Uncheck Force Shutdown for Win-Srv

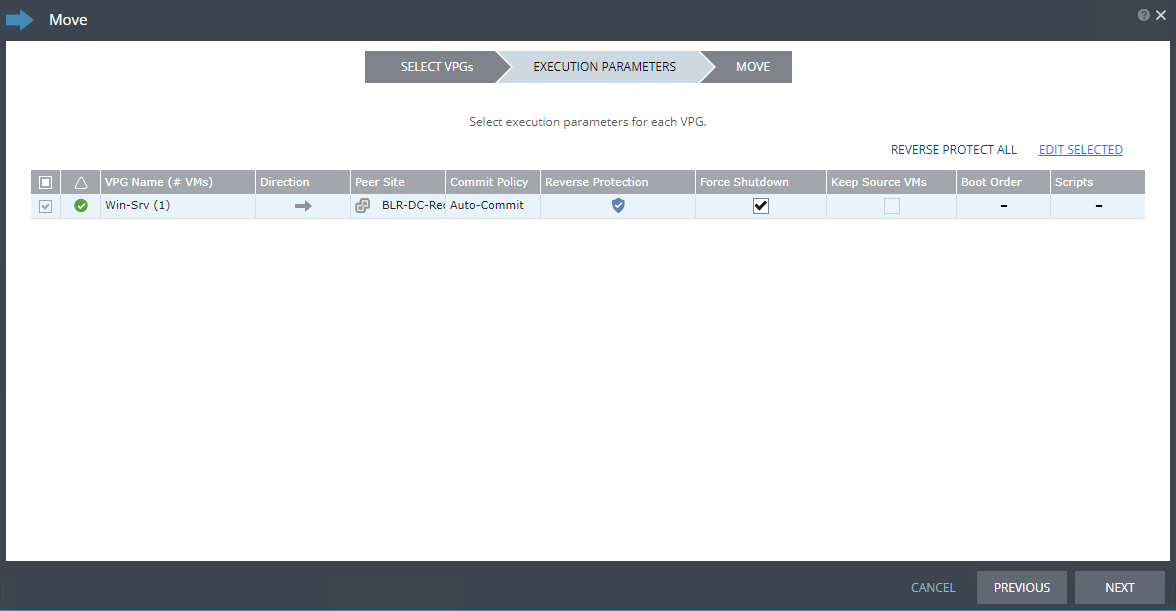tap(760, 206)
